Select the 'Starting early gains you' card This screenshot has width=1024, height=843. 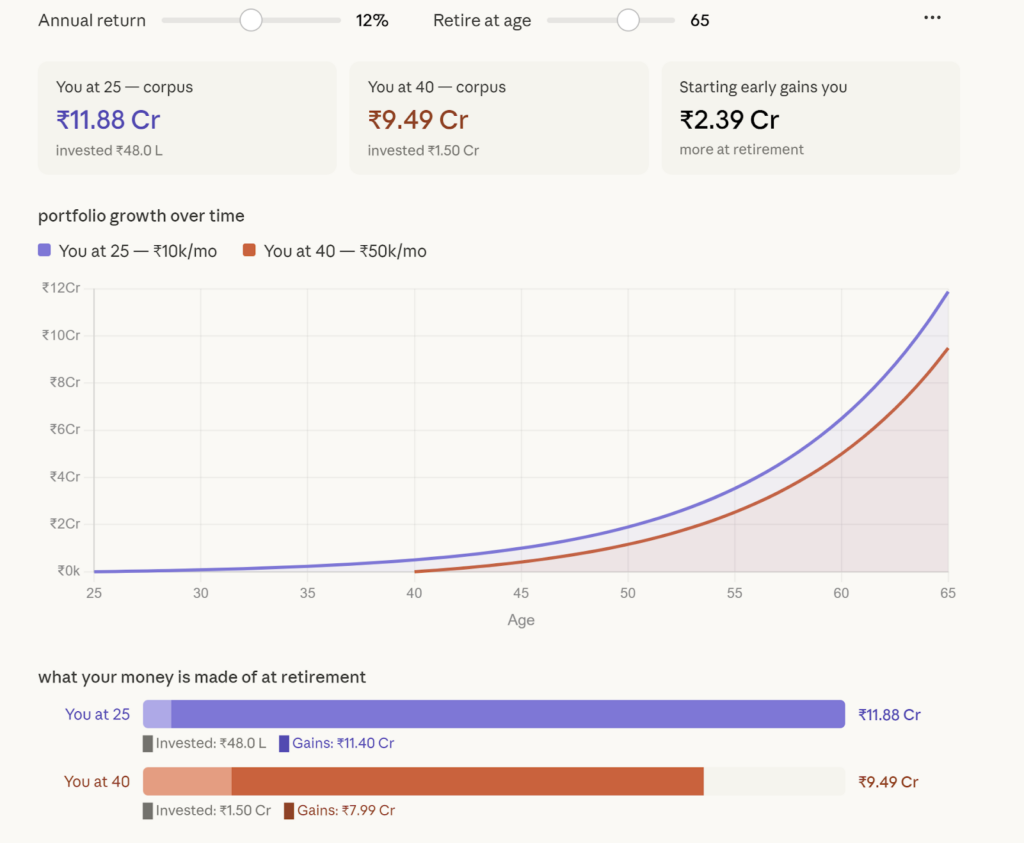pyautogui.click(x=810, y=118)
